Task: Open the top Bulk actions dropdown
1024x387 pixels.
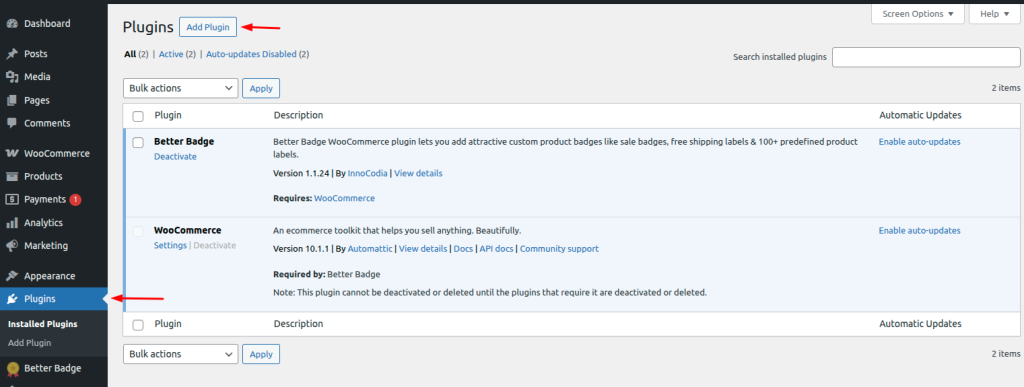Action: click(x=180, y=88)
